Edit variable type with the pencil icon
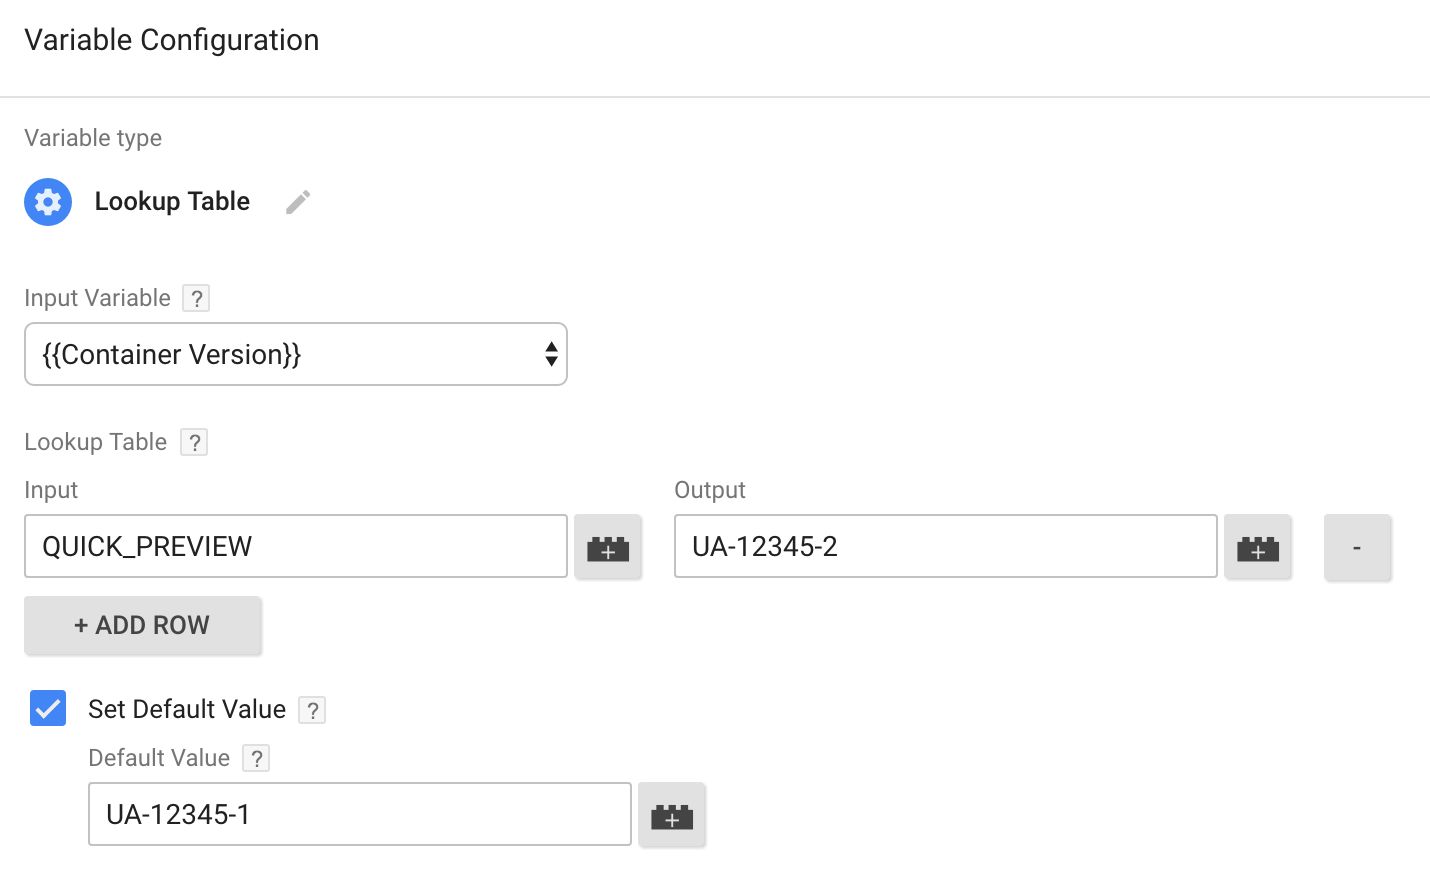 pos(298,202)
